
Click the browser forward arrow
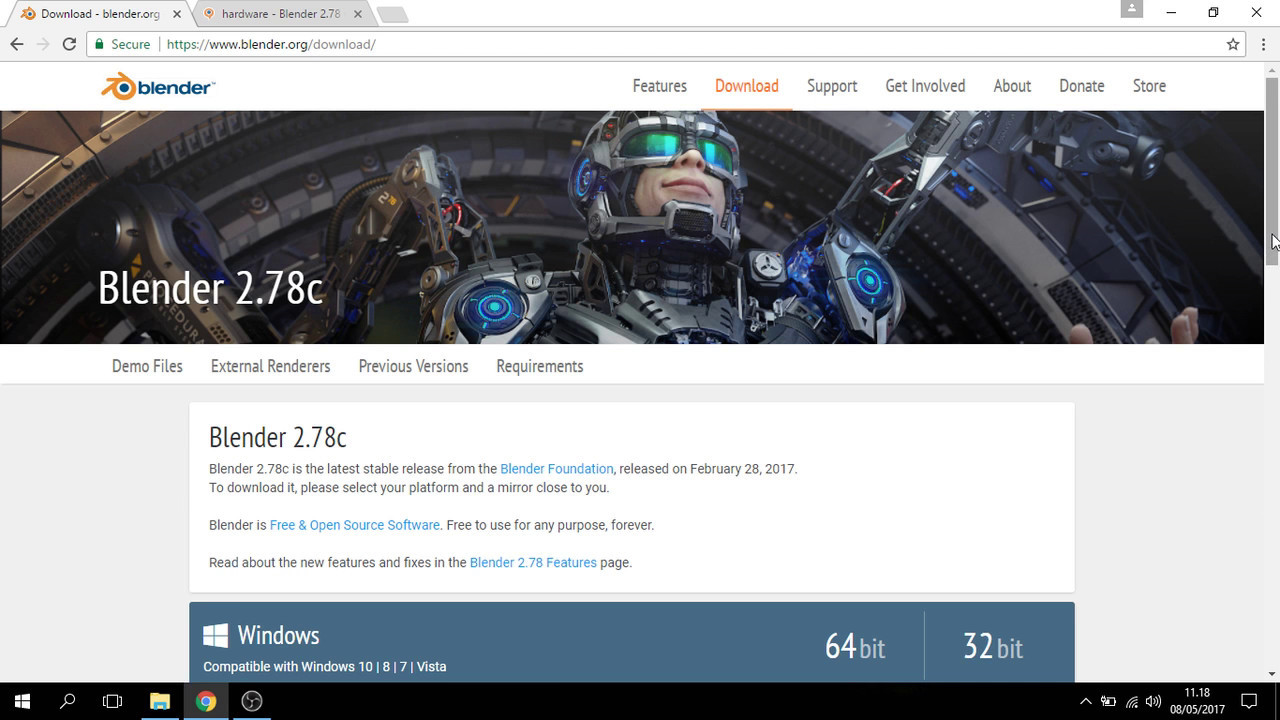point(43,44)
